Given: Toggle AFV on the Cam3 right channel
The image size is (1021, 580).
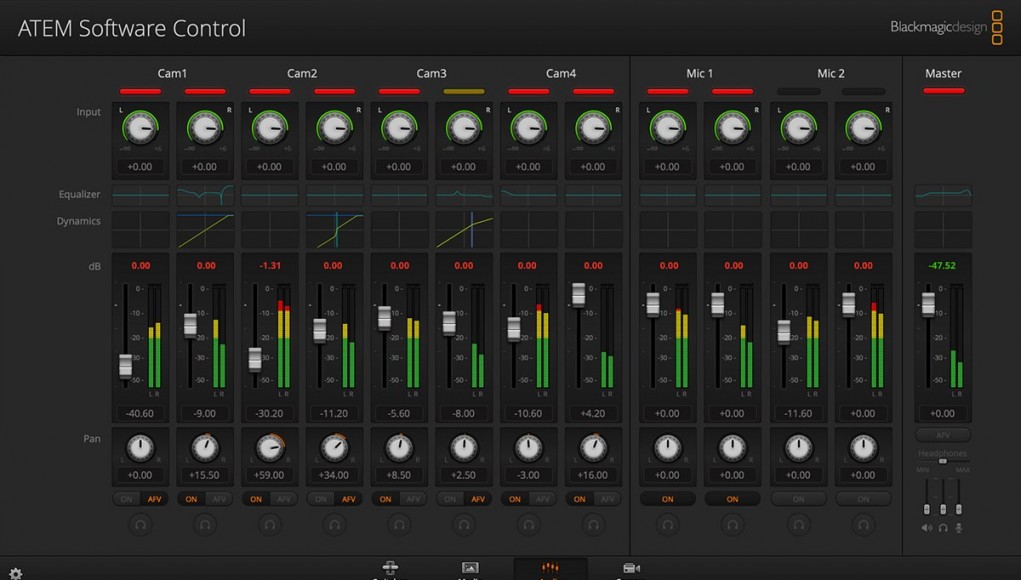Looking at the screenshot, I should click(x=479, y=499).
